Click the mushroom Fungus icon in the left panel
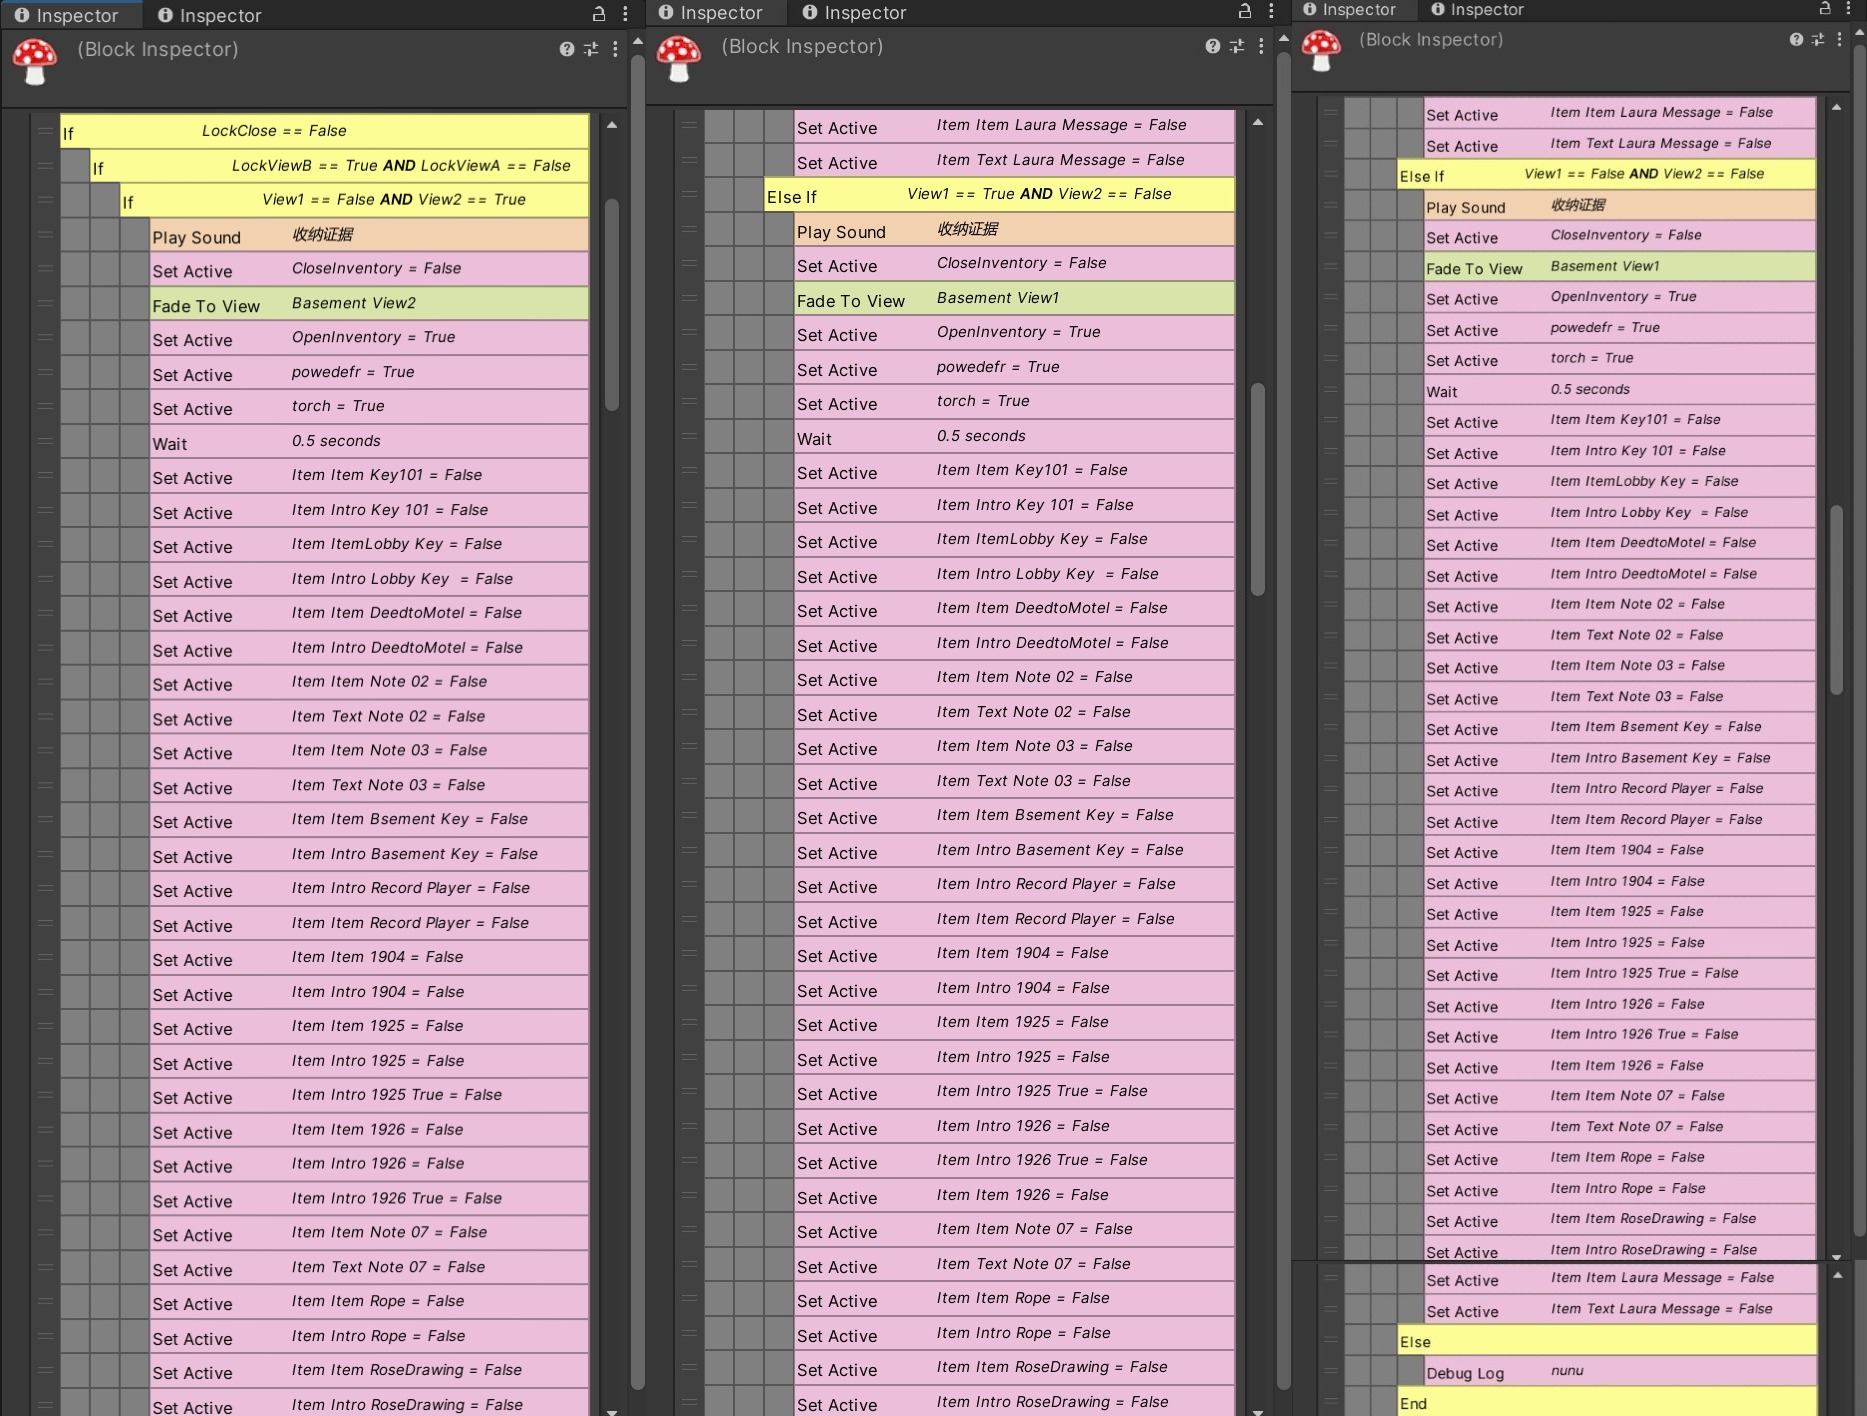1867x1416 pixels. coord(35,61)
